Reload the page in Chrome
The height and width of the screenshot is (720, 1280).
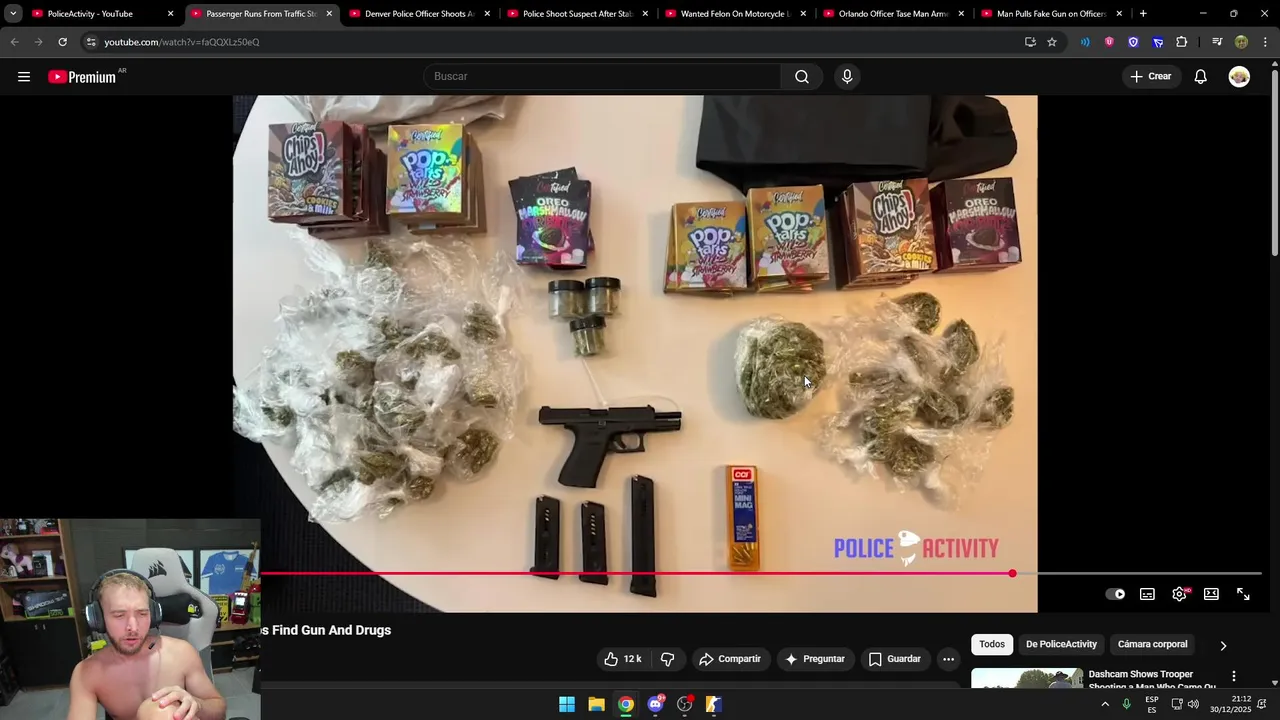(x=62, y=42)
